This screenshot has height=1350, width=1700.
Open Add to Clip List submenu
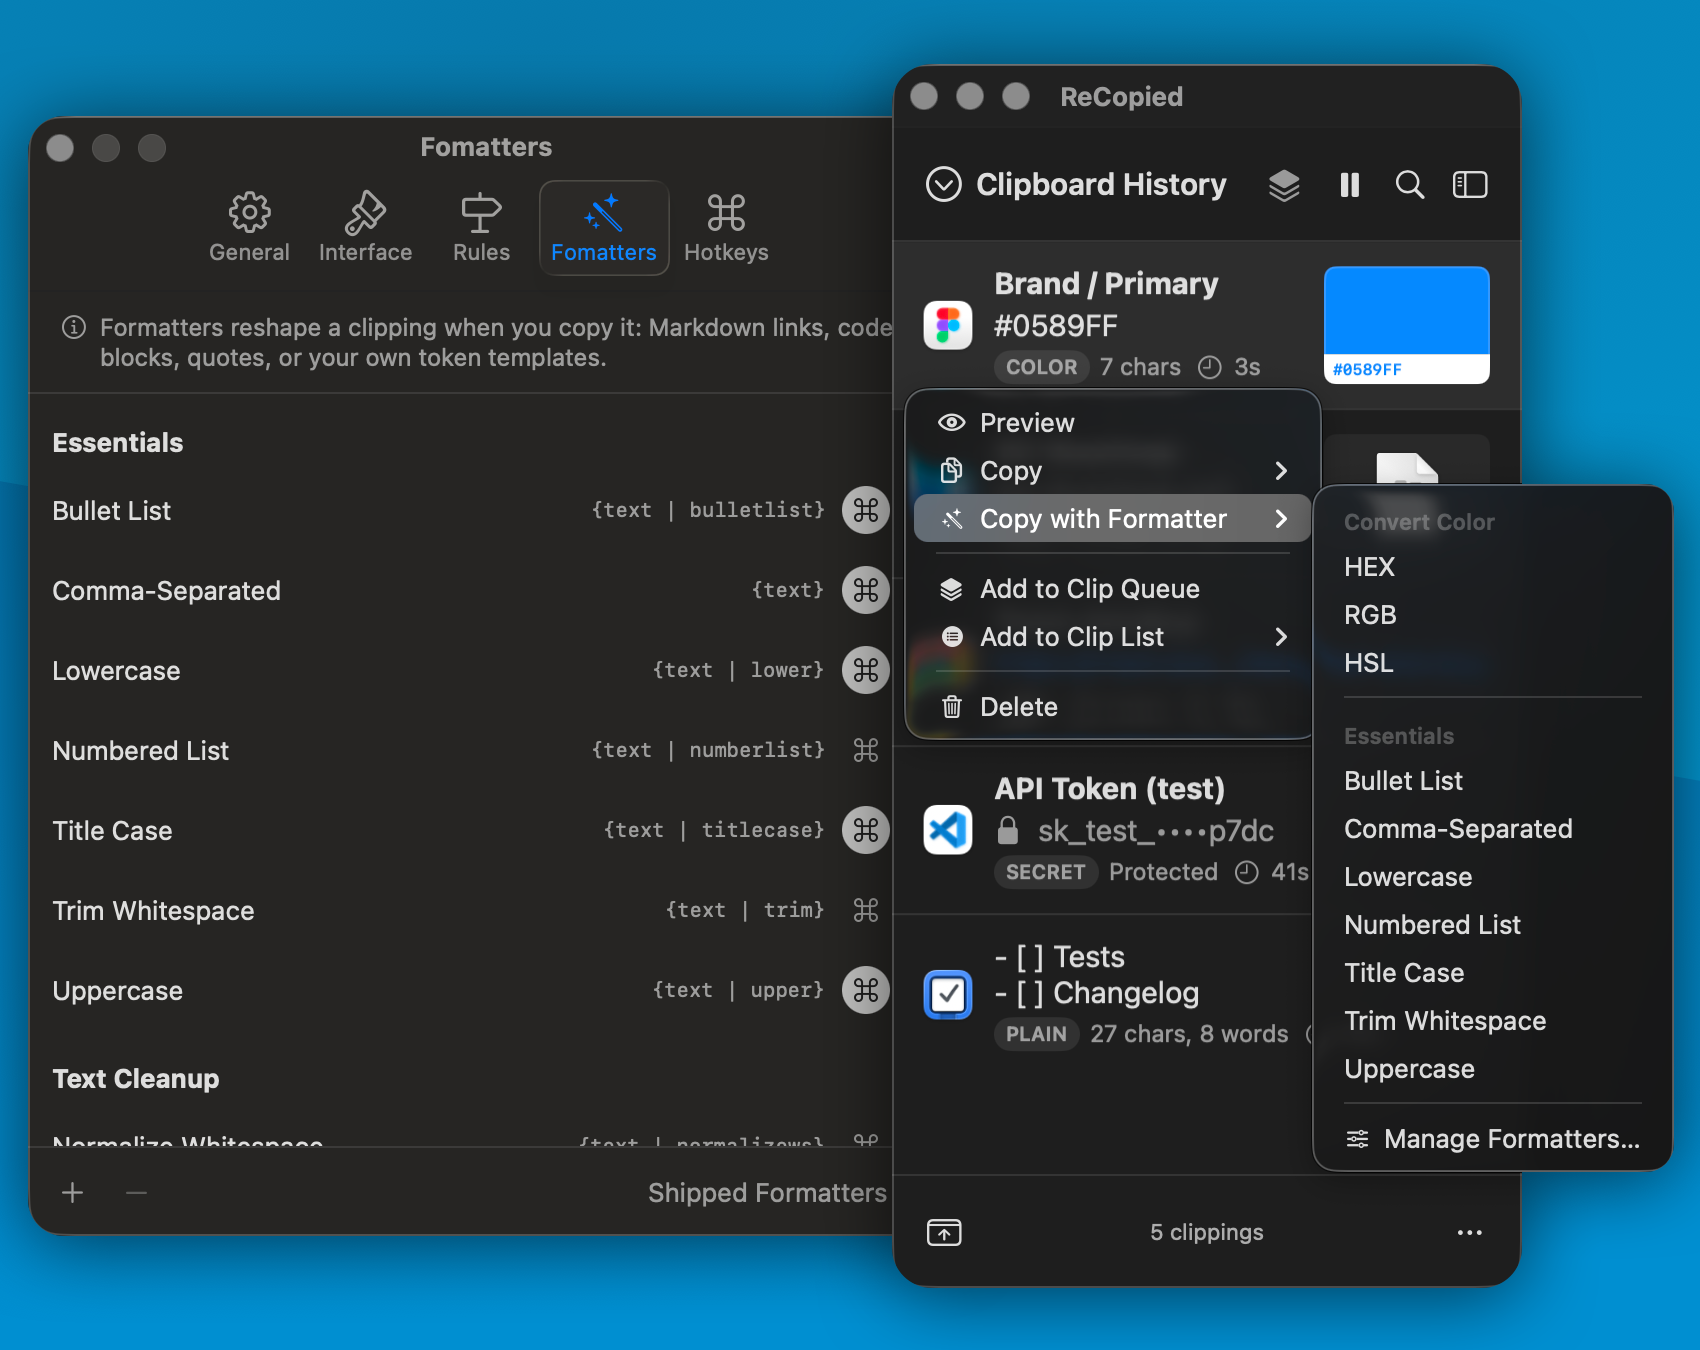pos(1112,637)
